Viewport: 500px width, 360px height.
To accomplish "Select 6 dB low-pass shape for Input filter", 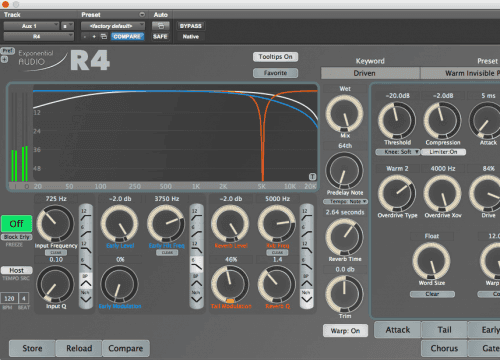I will pyautogui.click(x=86, y=264).
